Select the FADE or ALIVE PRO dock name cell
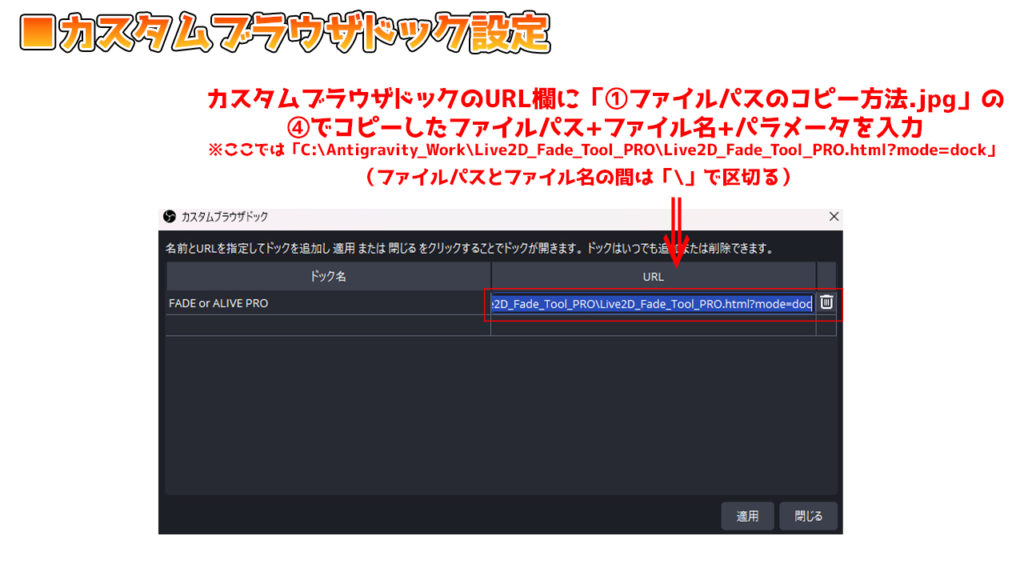The image size is (1024, 576). pos(328,303)
